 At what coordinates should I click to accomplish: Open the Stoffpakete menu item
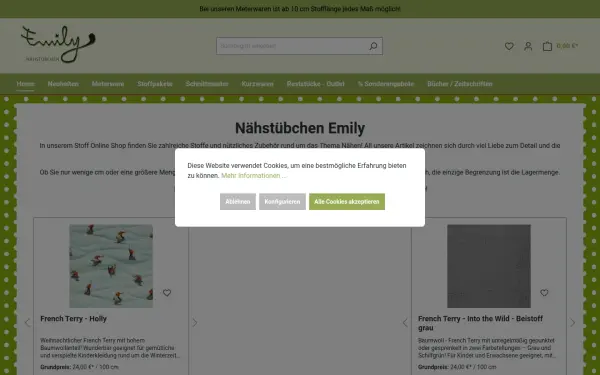tap(155, 84)
